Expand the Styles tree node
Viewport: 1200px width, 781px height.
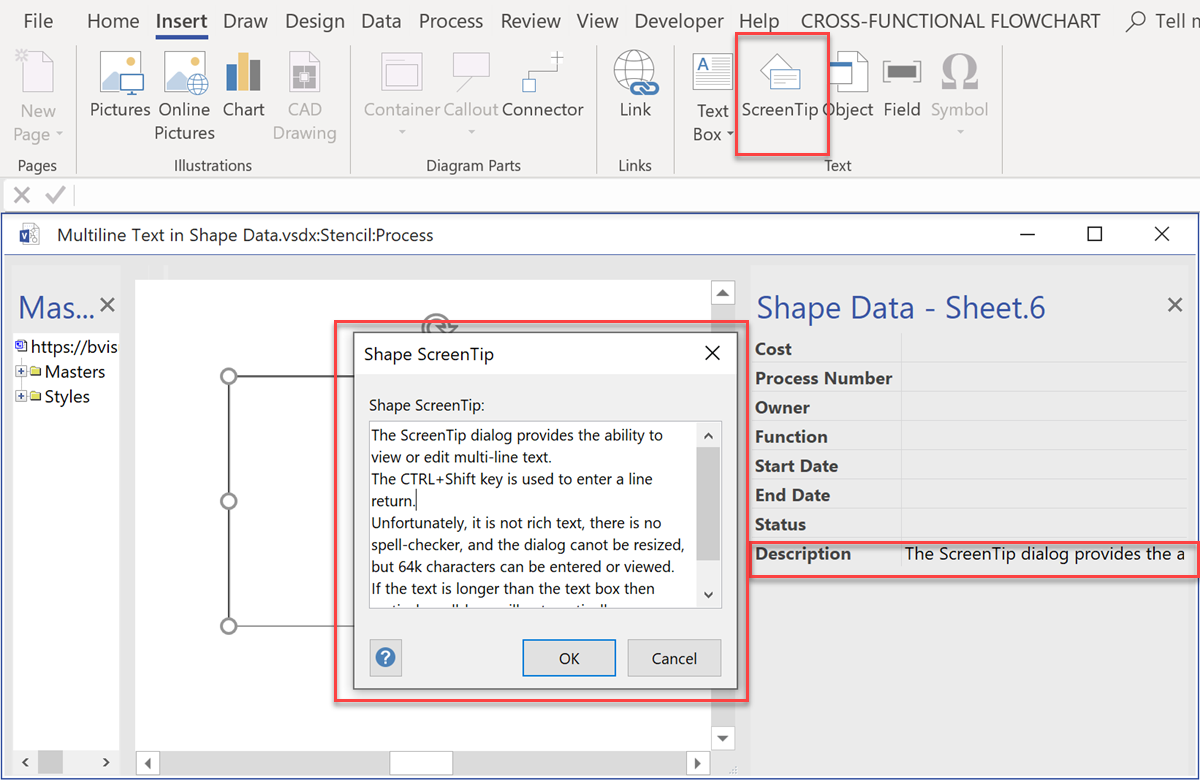coord(21,396)
